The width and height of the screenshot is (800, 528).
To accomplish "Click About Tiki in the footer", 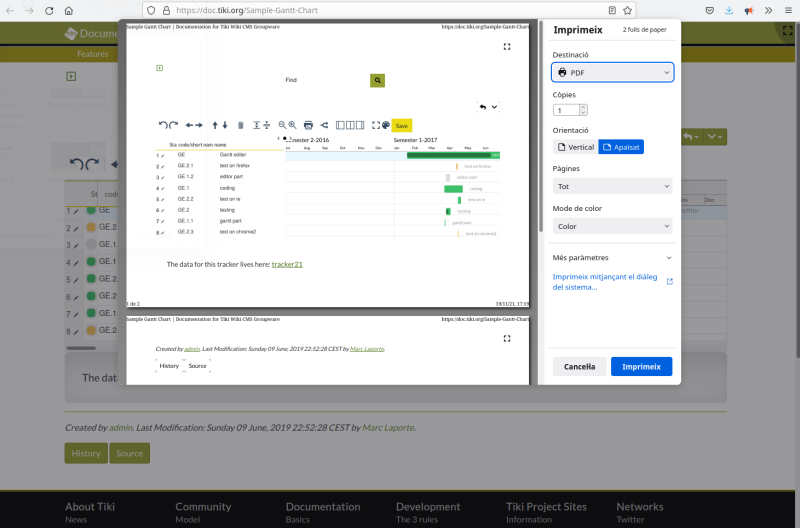I will coord(90,507).
